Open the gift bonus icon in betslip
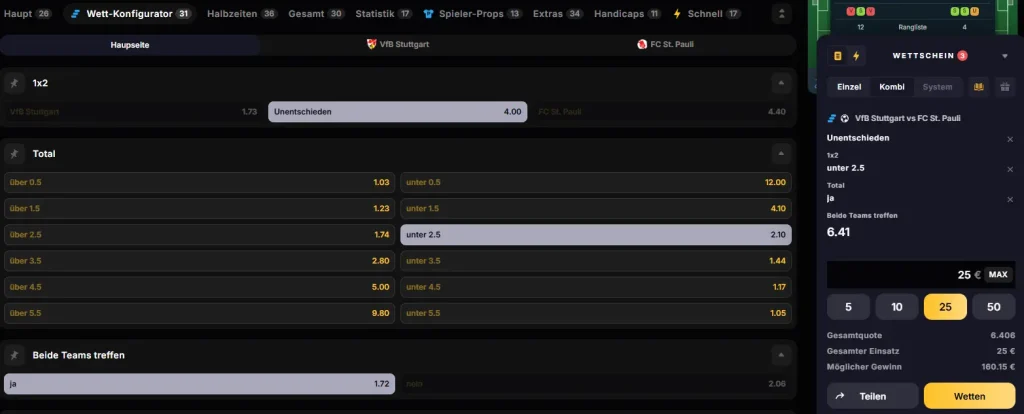Screen dimensions: 1024x414 coord(1005,87)
